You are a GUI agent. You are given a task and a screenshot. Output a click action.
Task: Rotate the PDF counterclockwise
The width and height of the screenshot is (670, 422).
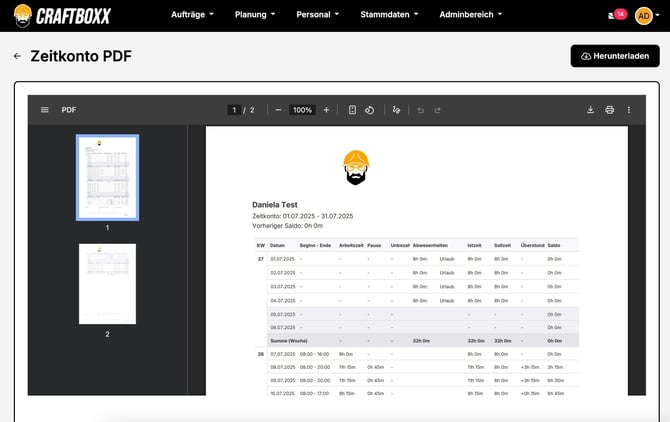(369, 110)
